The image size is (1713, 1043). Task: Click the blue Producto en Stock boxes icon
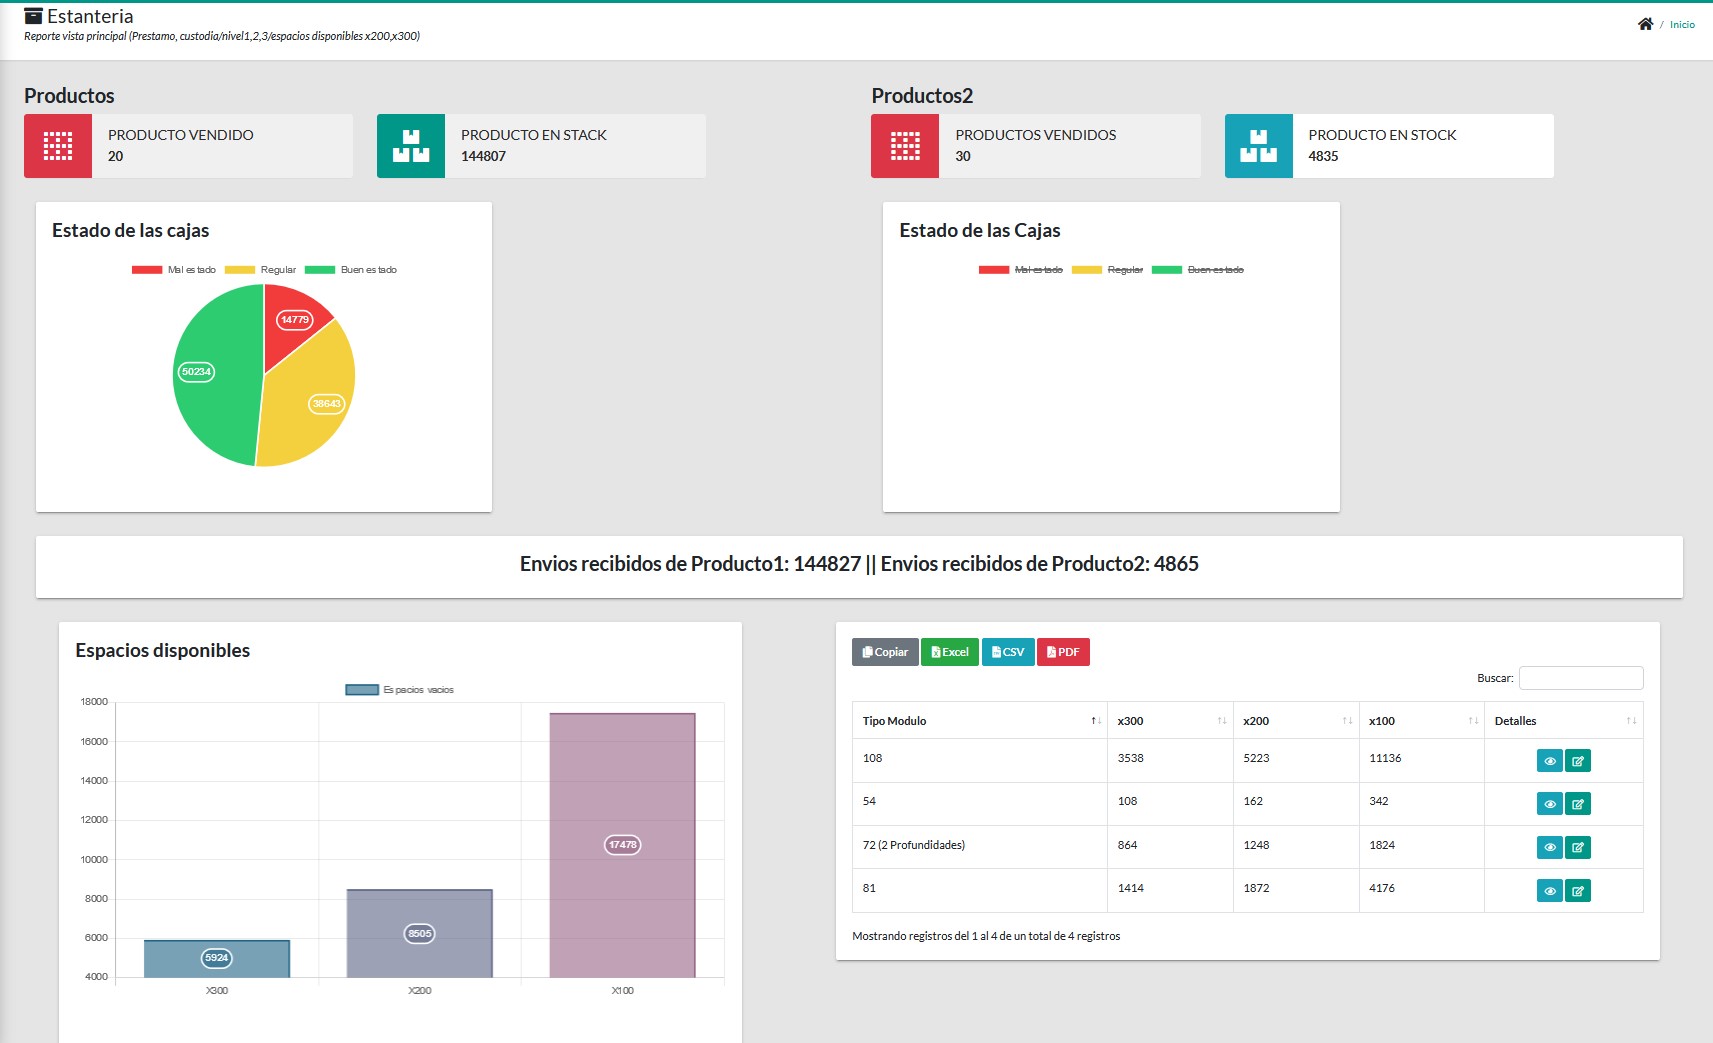coord(1259,146)
